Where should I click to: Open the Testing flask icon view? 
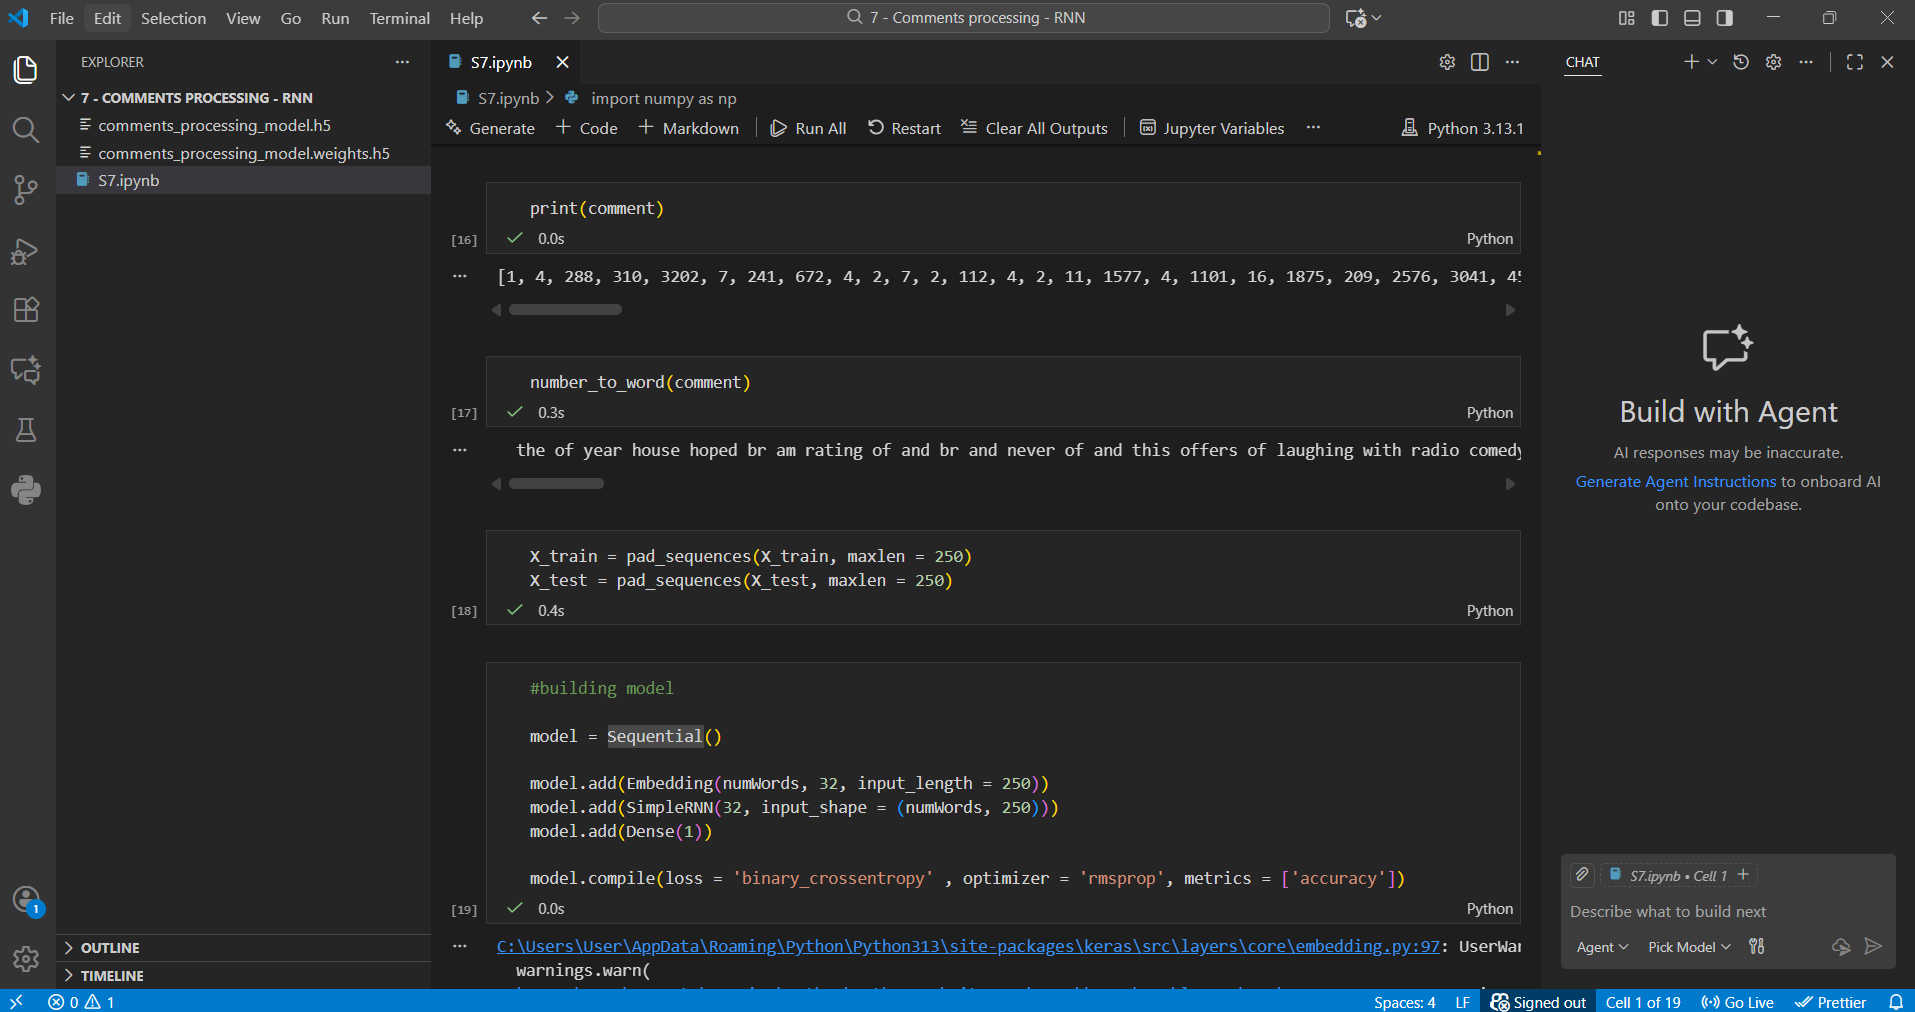tap(26, 430)
